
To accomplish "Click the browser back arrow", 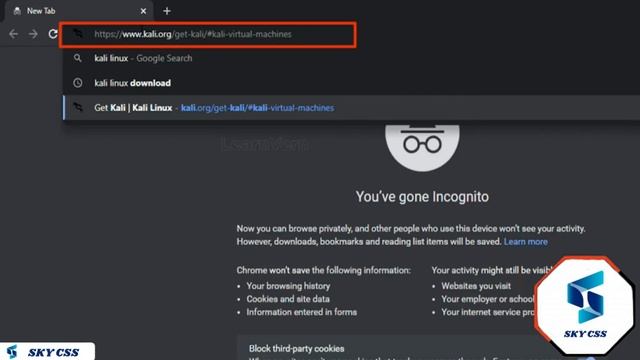I will 13,34.
